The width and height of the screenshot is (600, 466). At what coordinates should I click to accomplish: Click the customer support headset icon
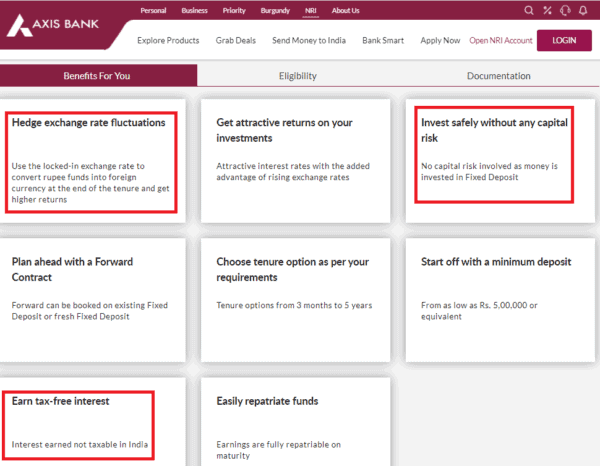565,10
